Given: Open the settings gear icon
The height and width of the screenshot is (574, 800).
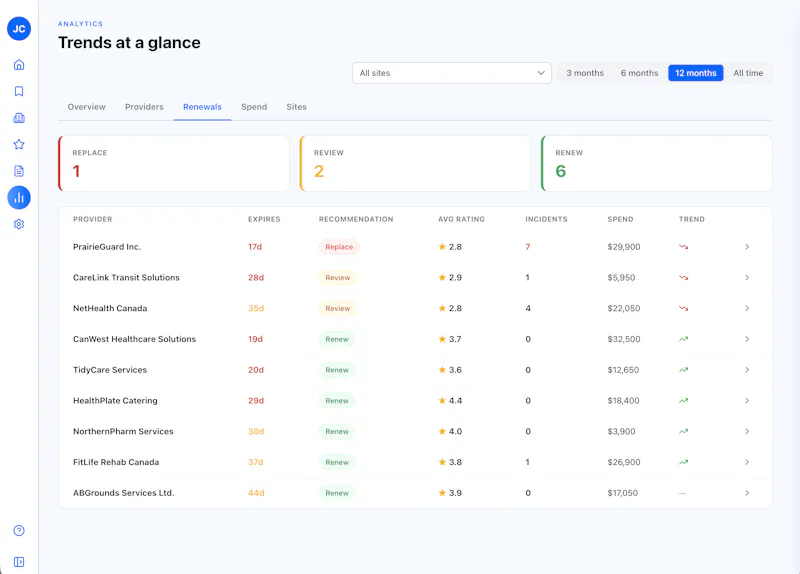Looking at the screenshot, I should tap(19, 224).
